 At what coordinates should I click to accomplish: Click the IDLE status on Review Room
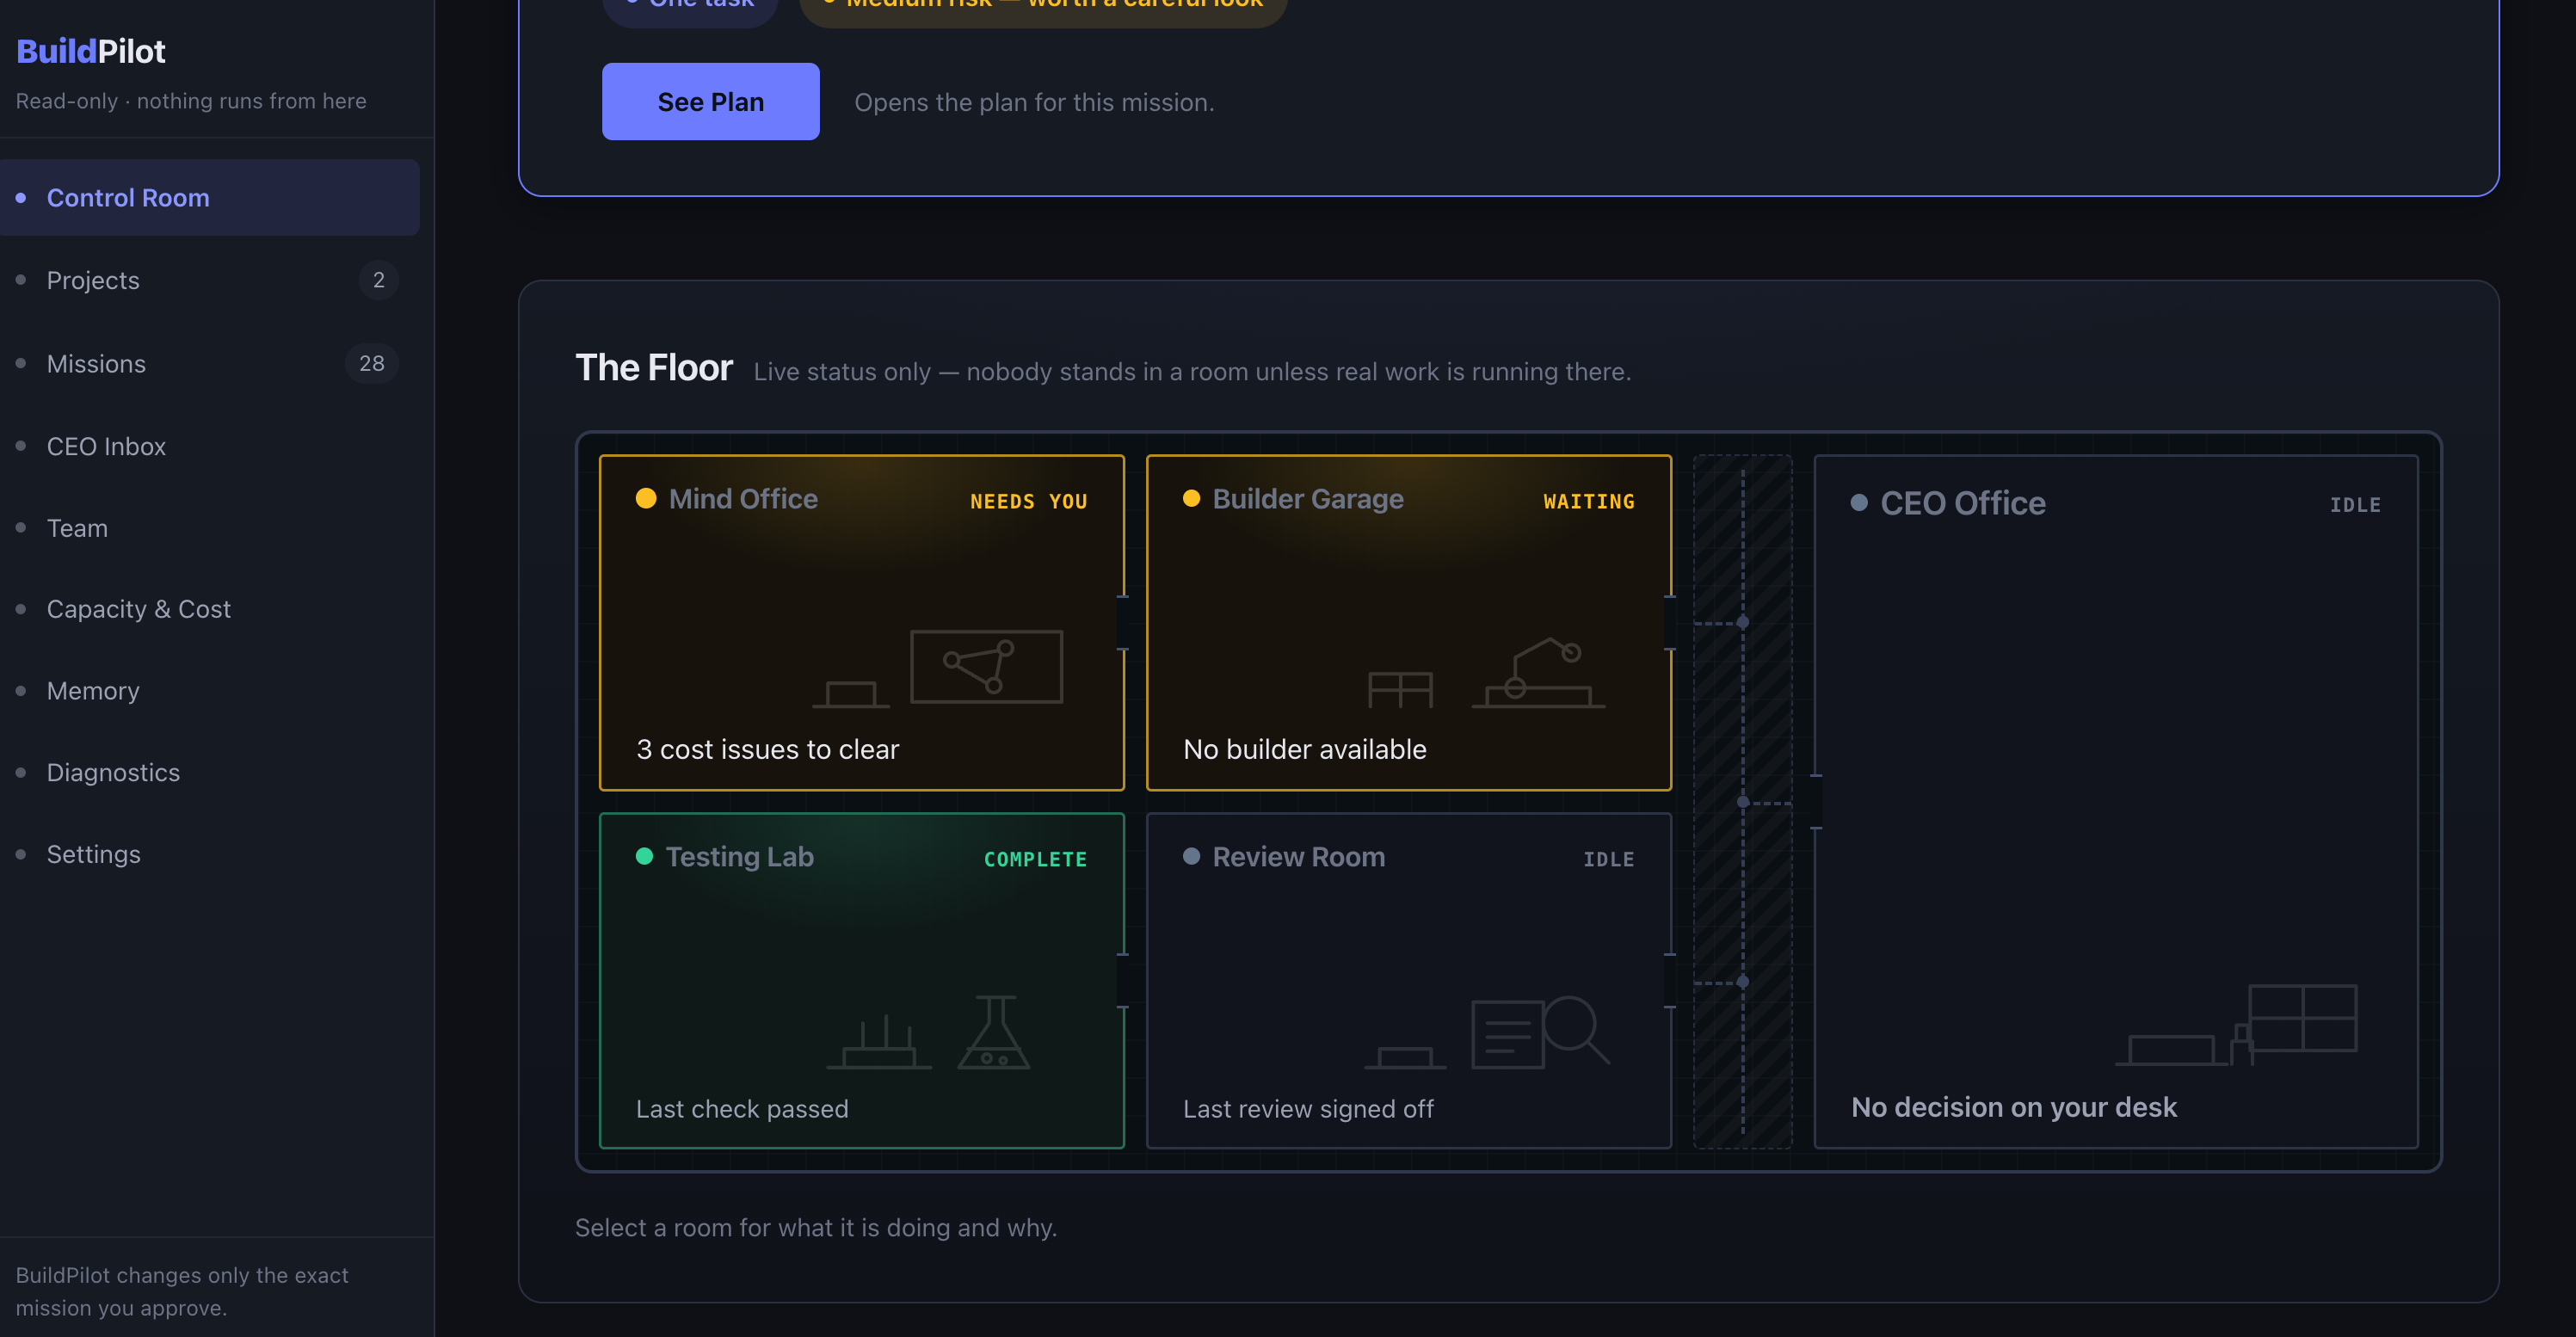[x=1609, y=860]
